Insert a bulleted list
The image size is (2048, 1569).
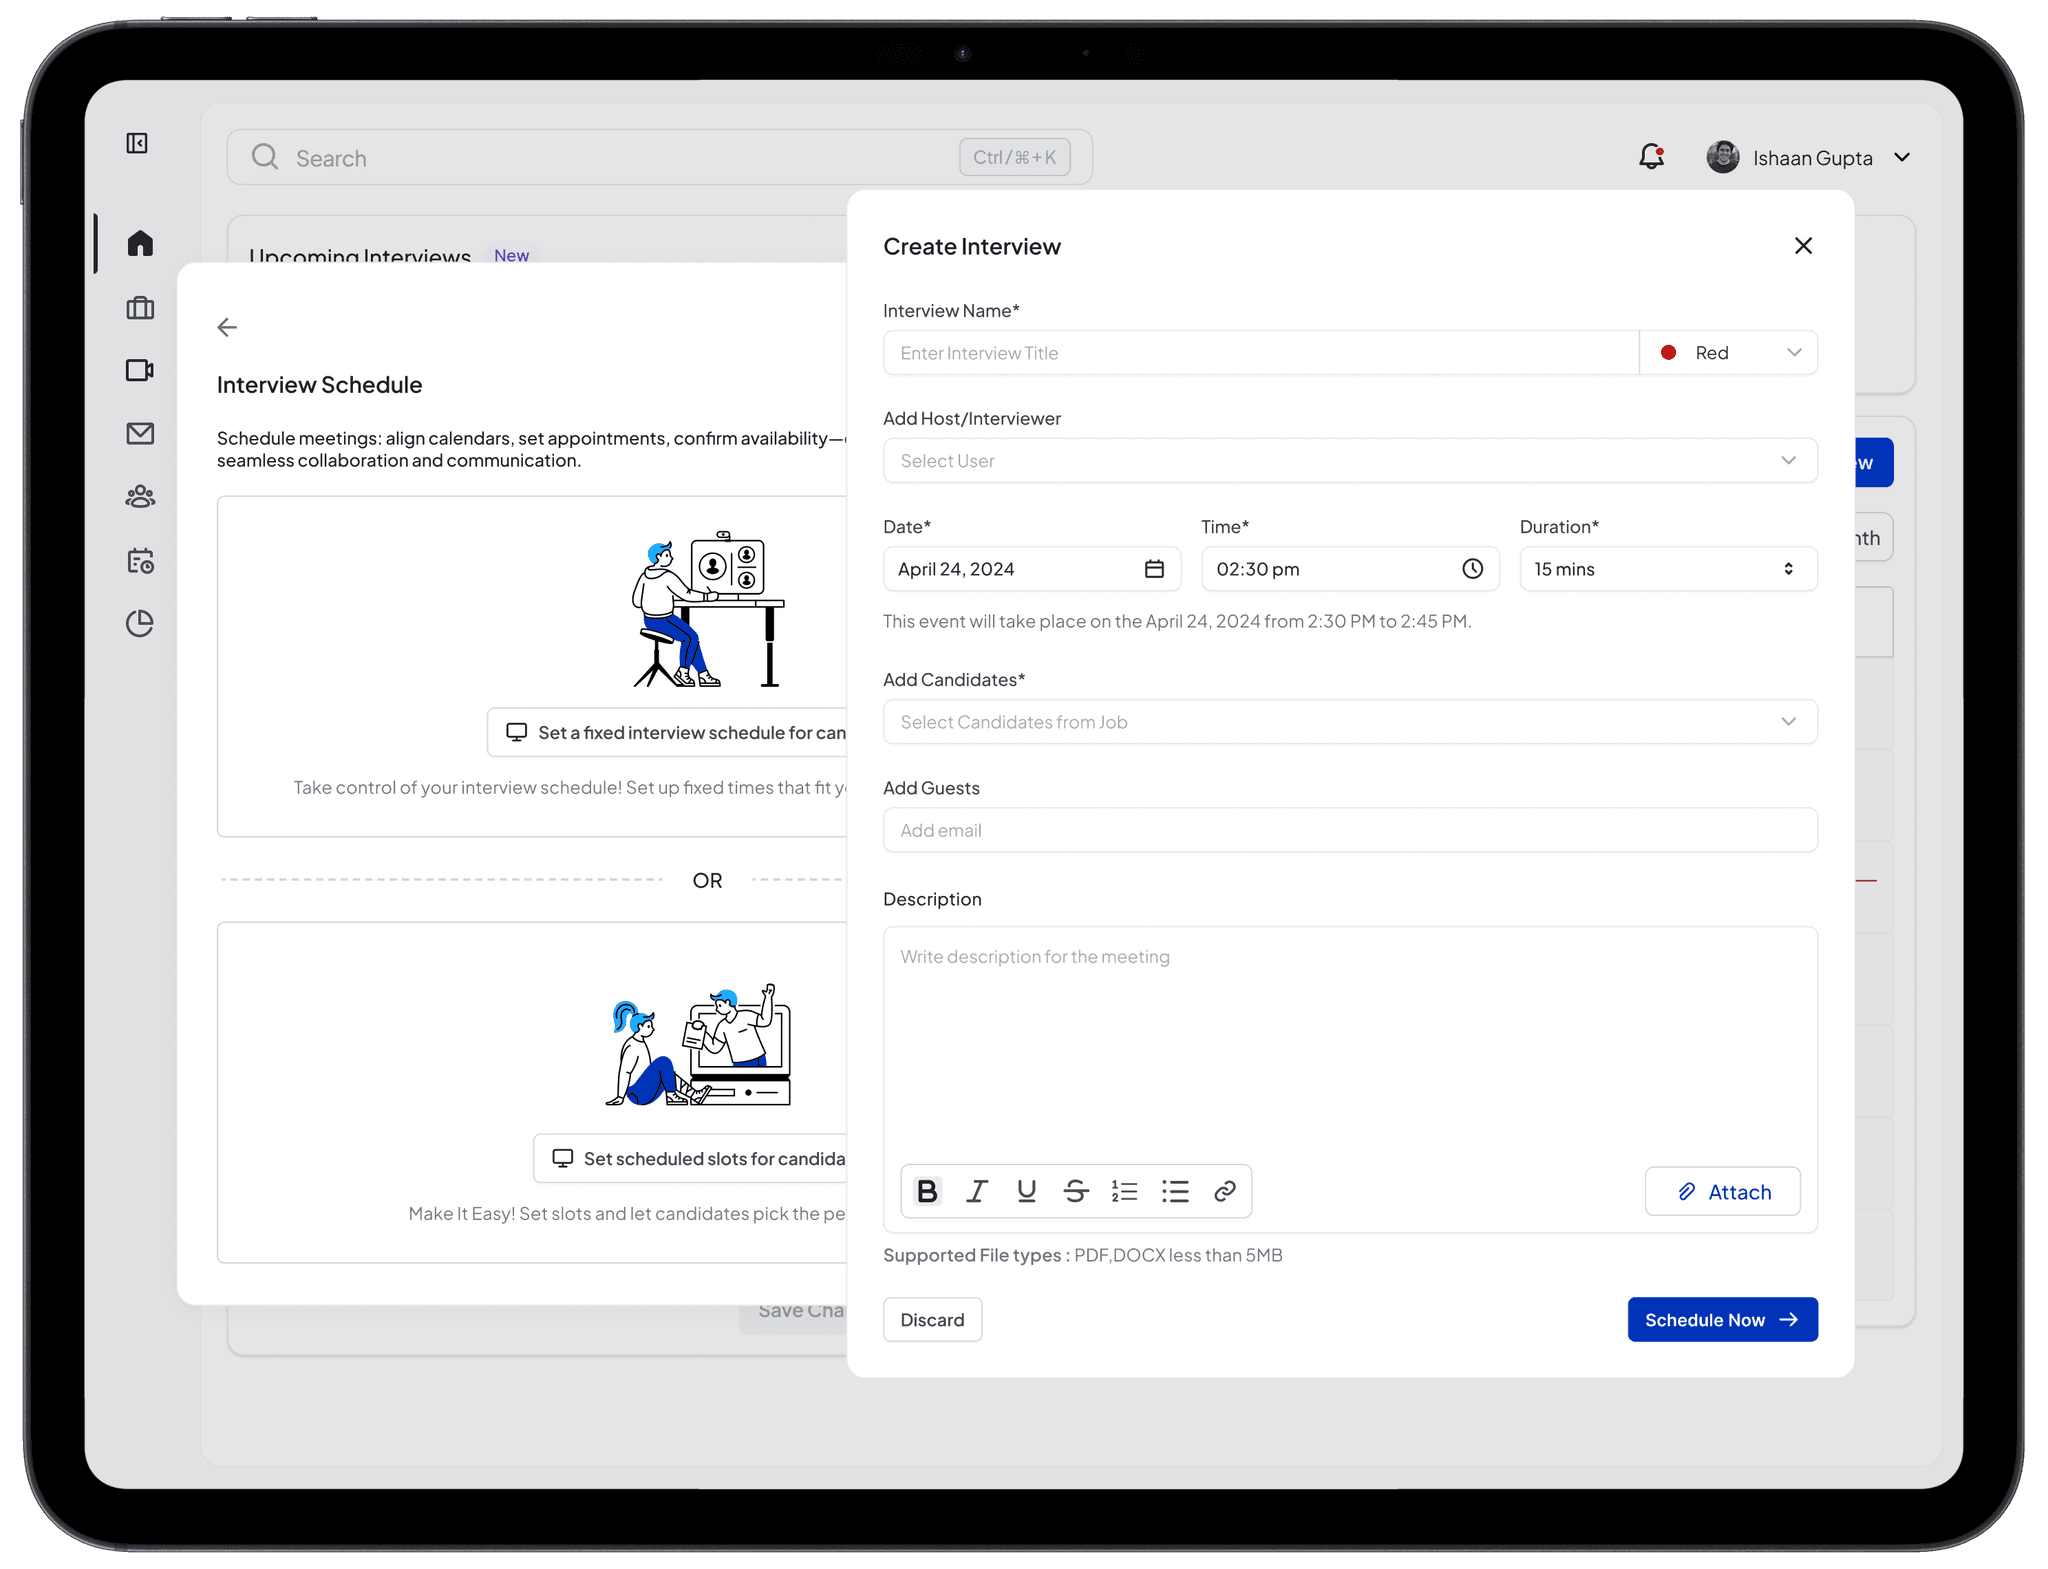(1175, 1191)
